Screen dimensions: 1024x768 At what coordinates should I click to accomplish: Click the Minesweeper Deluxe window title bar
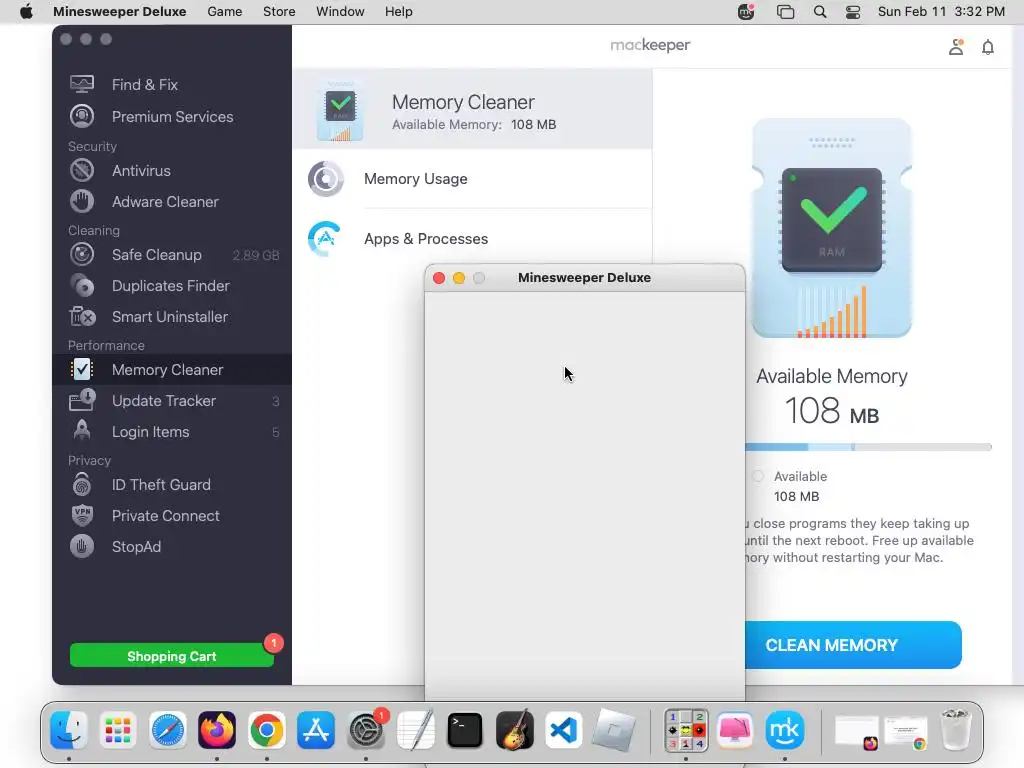[x=584, y=278]
